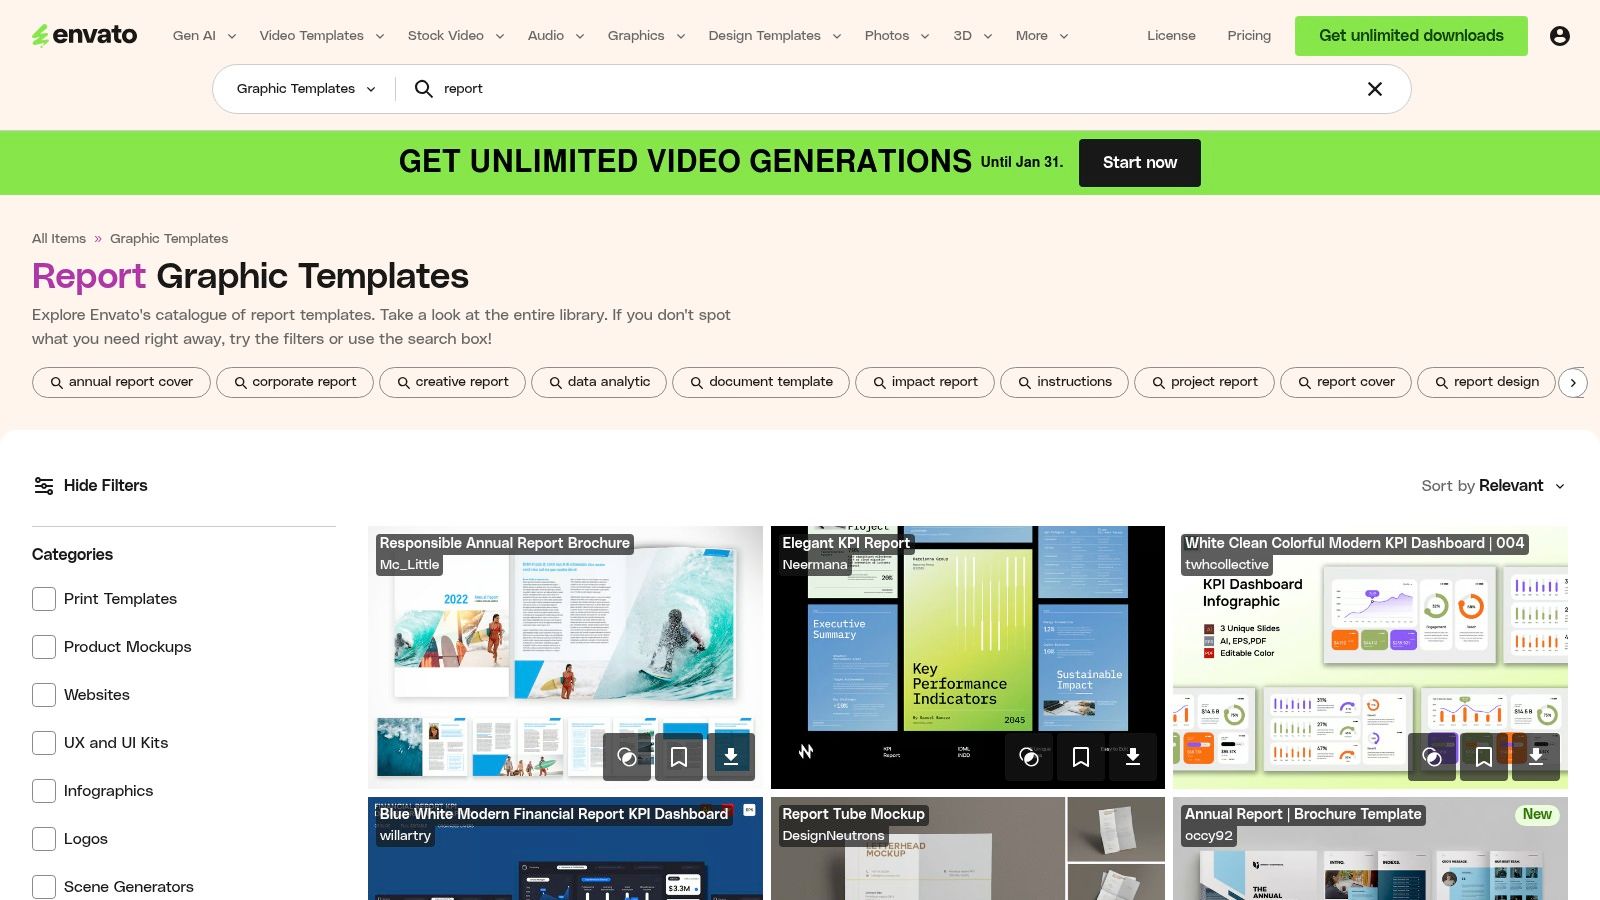Screen dimensions: 1600x900
Task: Check the Infographics category filter
Action: [x=44, y=790]
